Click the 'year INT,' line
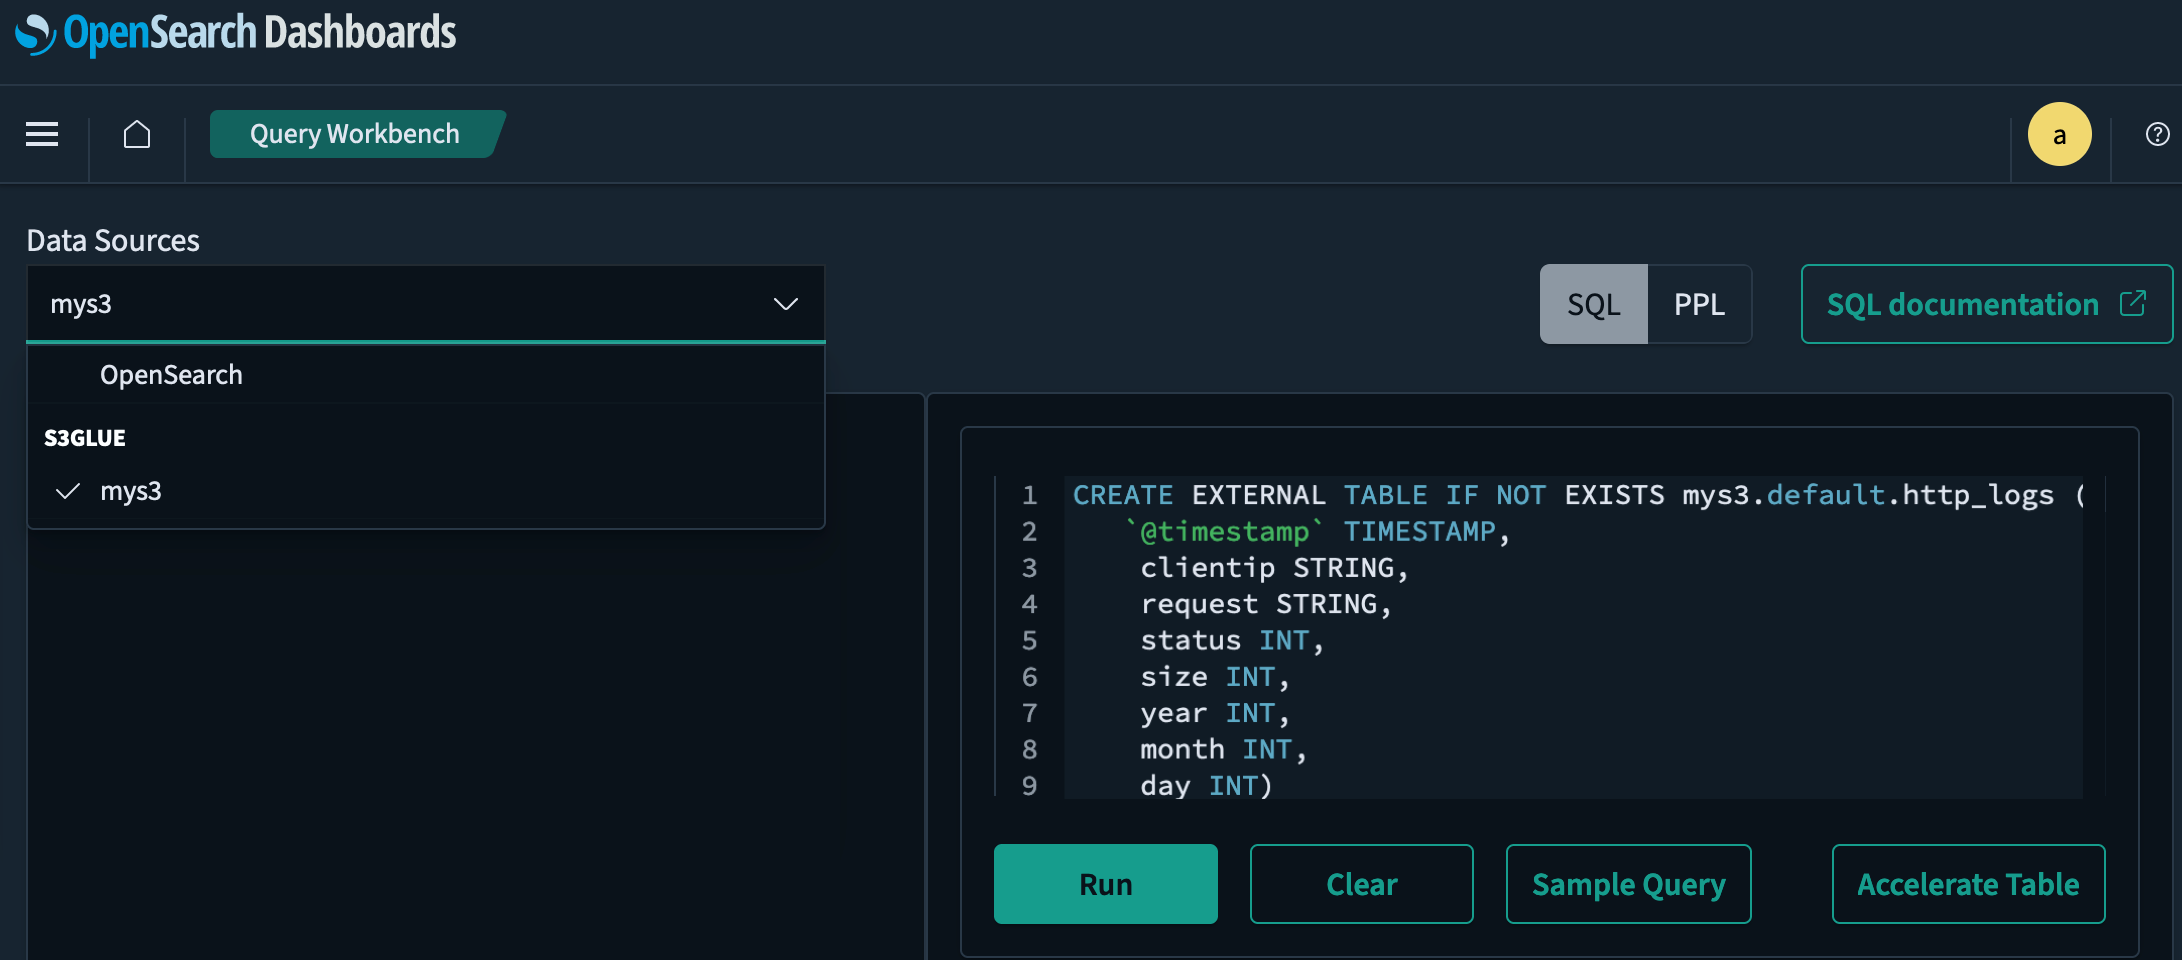 click(x=1215, y=713)
